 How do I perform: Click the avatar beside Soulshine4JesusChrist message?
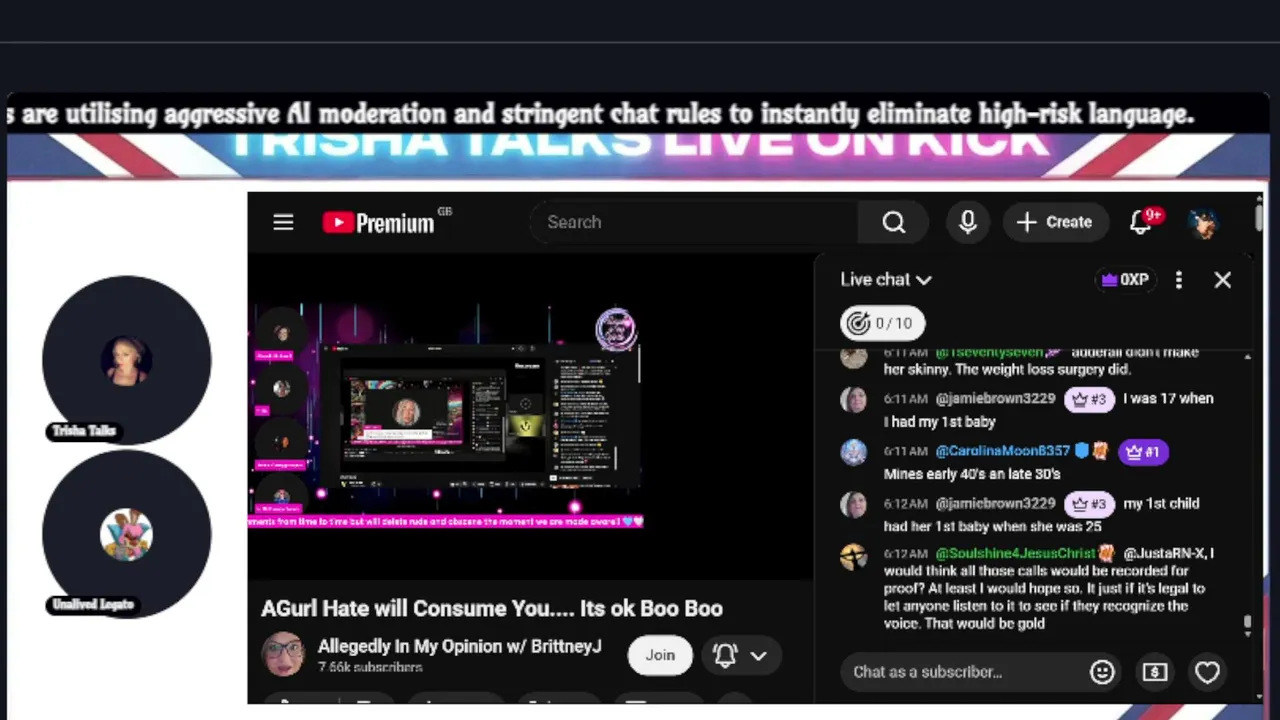pos(854,556)
